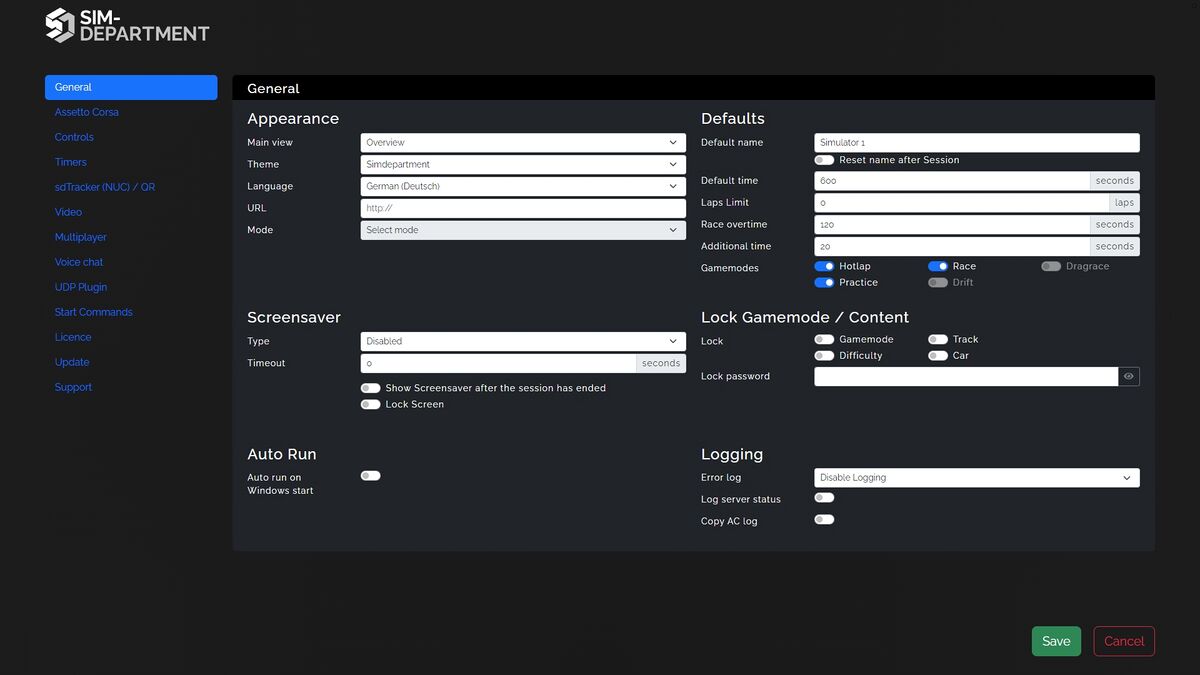Select the General sidebar tab

131,87
